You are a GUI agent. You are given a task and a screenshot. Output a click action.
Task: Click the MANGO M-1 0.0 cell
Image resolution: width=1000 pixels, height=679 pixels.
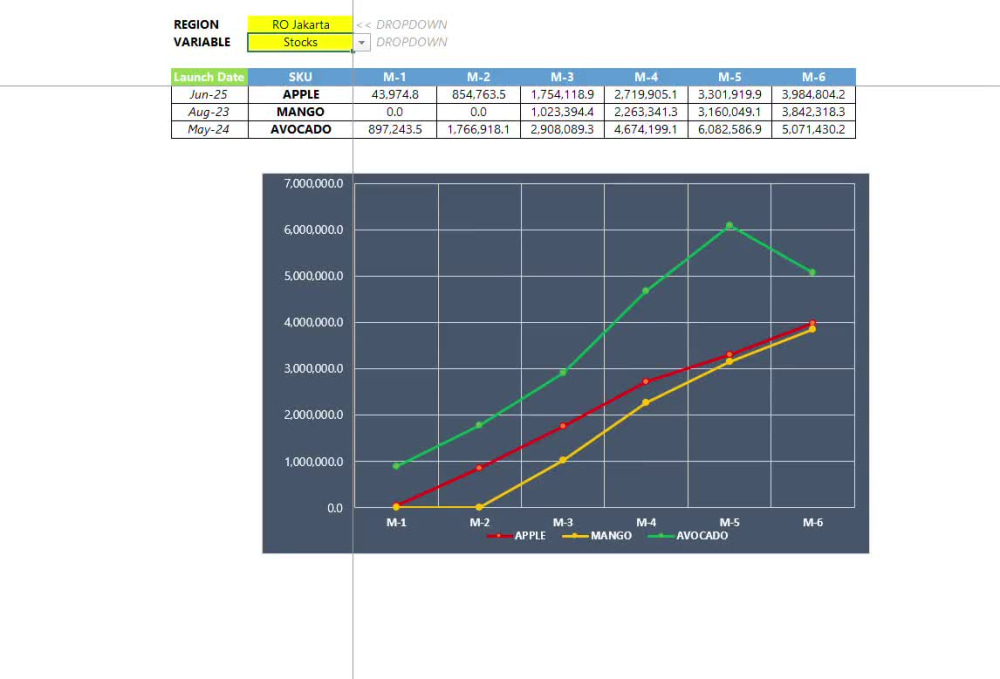(395, 112)
